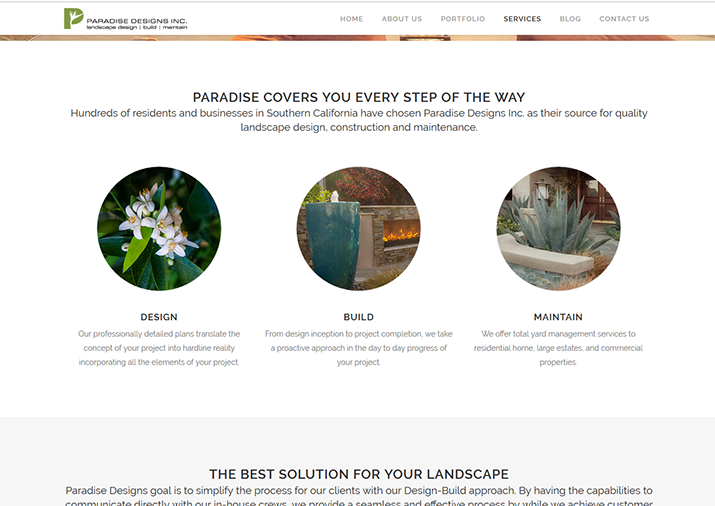The image size is (715, 506).
Task: Click the Paradise Designs Inc. logo
Action: [125, 19]
